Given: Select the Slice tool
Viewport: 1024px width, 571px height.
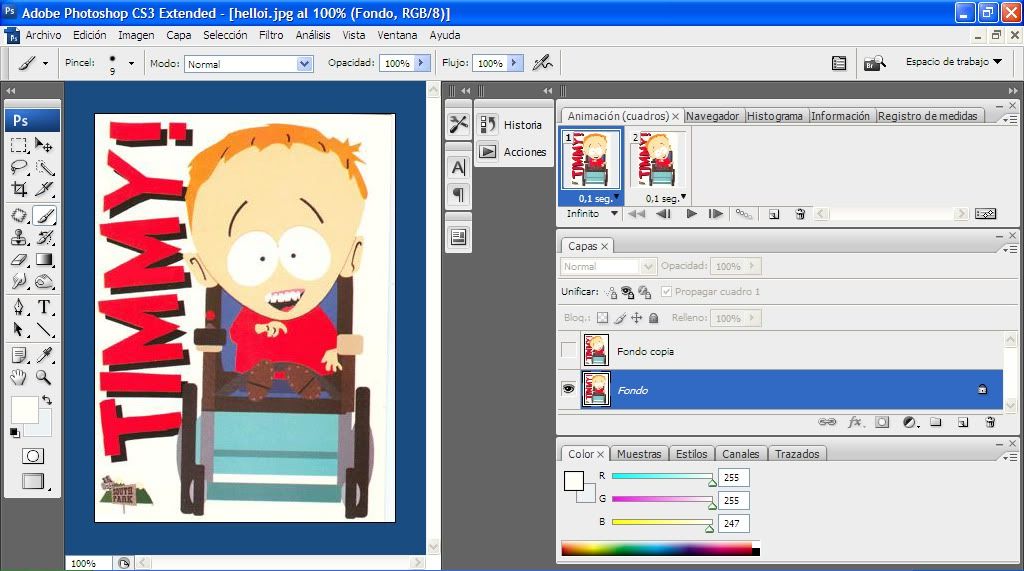Looking at the screenshot, I should coord(44,189).
